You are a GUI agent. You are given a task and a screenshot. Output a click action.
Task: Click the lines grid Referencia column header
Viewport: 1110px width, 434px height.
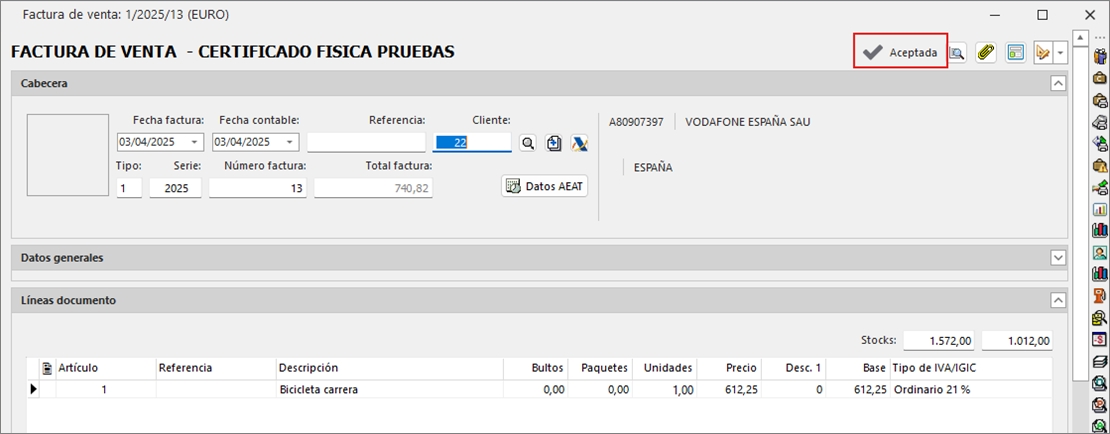click(x=216, y=368)
